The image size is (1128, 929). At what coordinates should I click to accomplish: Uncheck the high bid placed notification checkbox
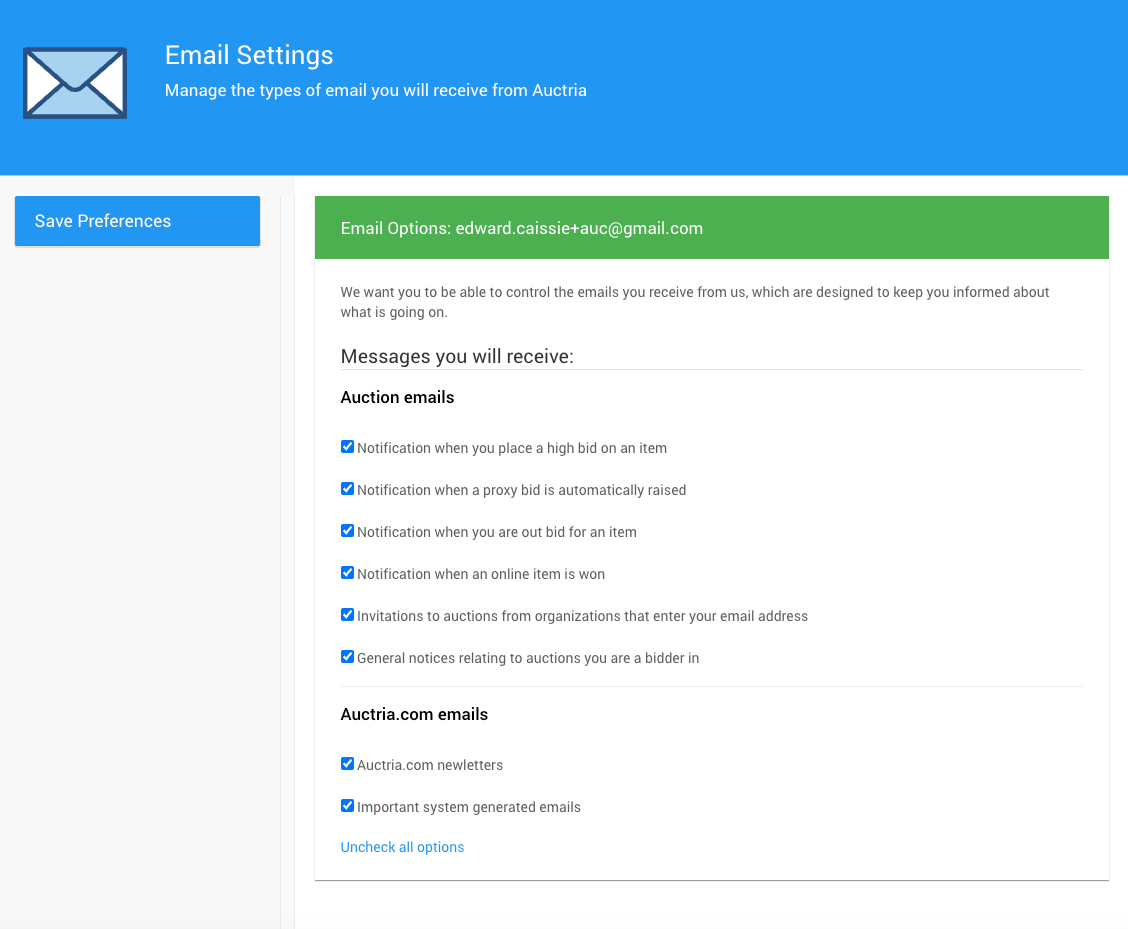pyautogui.click(x=348, y=447)
